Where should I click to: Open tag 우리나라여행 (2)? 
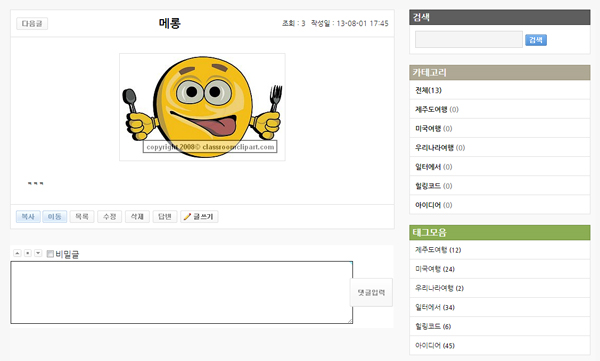pyautogui.click(x=439, y=288)
